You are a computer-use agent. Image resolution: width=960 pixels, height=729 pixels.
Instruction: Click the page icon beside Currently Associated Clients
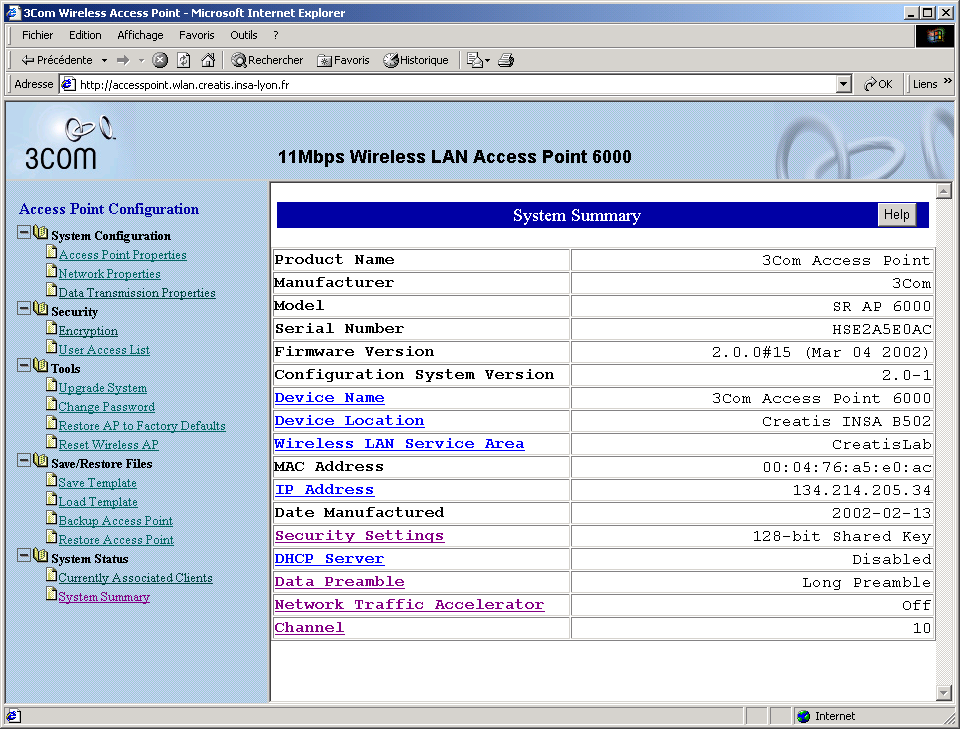pos(52,574)
